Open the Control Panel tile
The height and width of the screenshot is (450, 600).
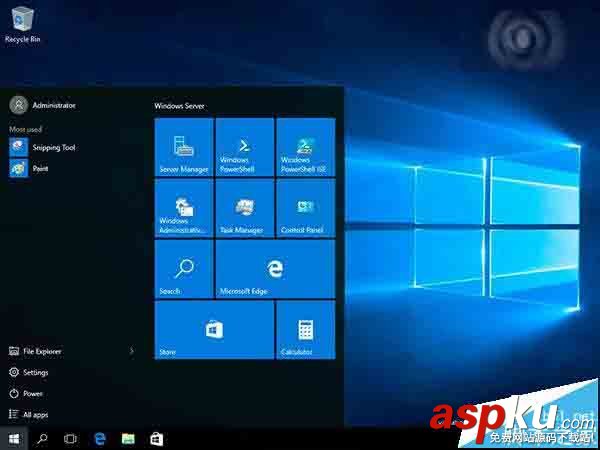pyautogui.click(x=306, y=208)
